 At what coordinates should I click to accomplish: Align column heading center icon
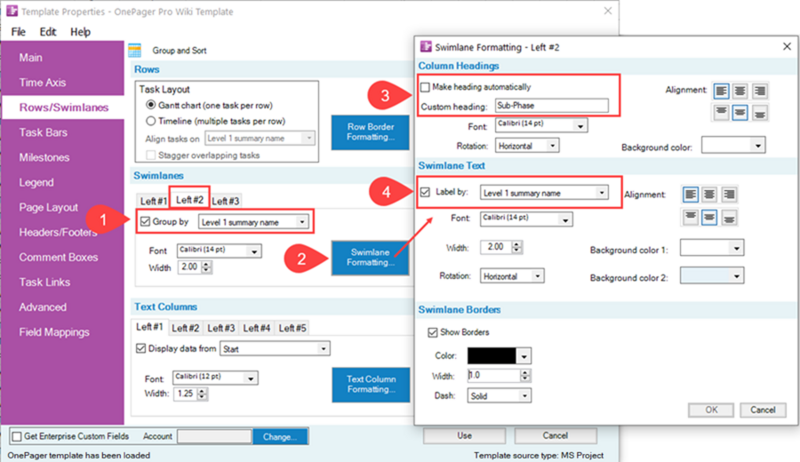click(x=740, y=91)
